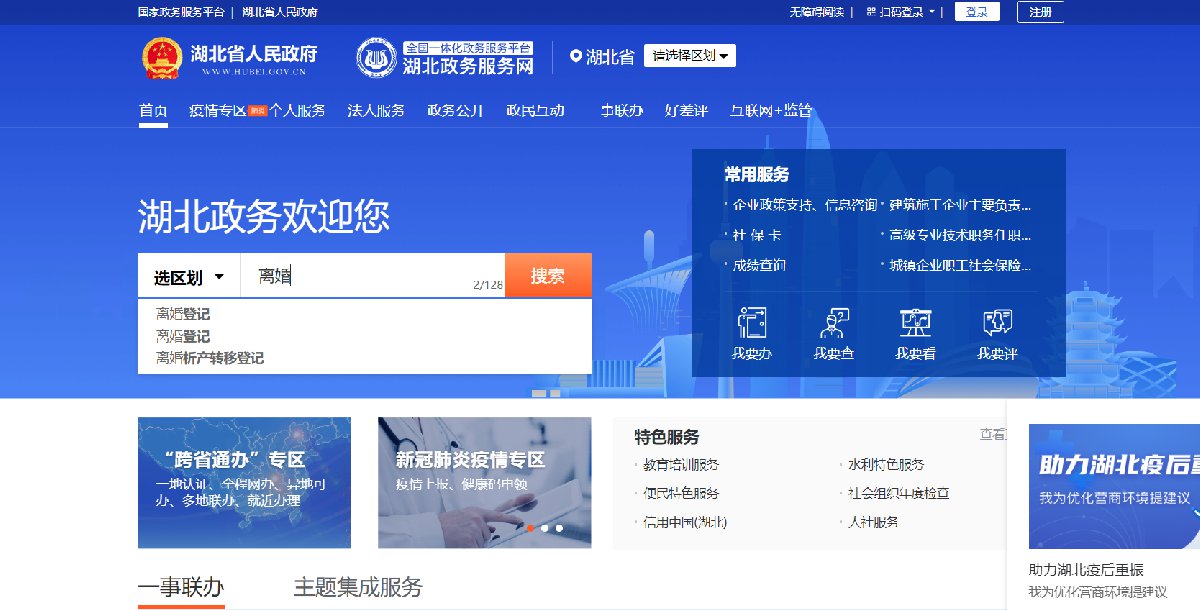
Task: Click the 助力湖北疫后重振 caption text
Action: [x=1086, y=570]
